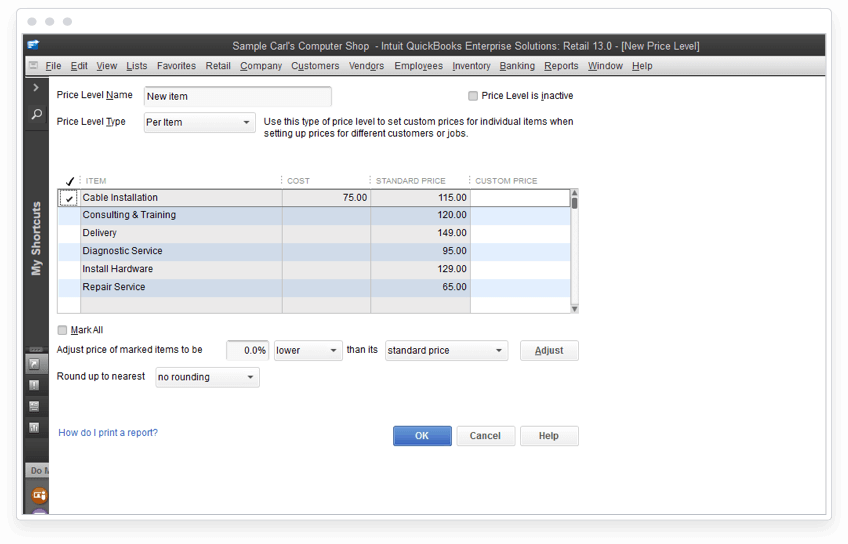Click the first shortcut icon below My Shortcuts

34,364
